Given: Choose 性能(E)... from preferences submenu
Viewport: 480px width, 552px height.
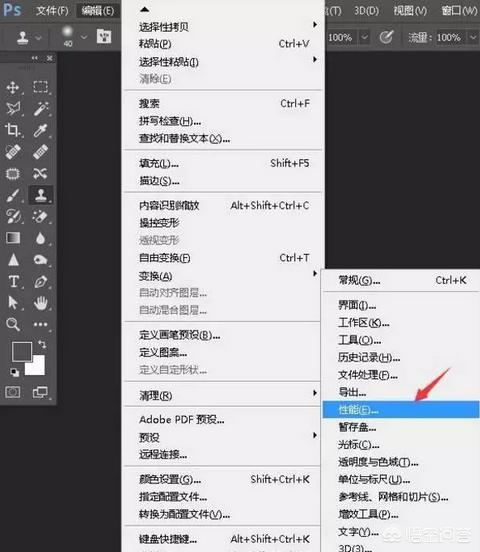Looking at the screenshot, I should click(x=401, y=409).
